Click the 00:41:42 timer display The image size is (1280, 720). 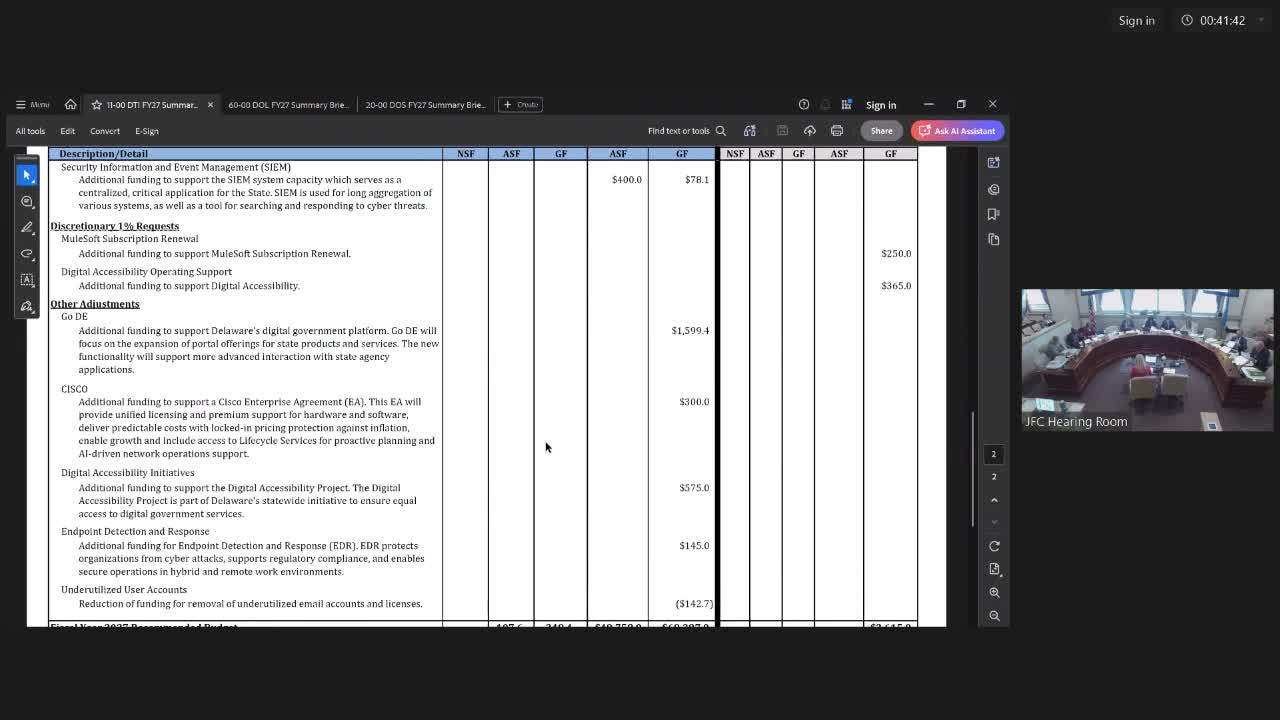(1222, 20)
